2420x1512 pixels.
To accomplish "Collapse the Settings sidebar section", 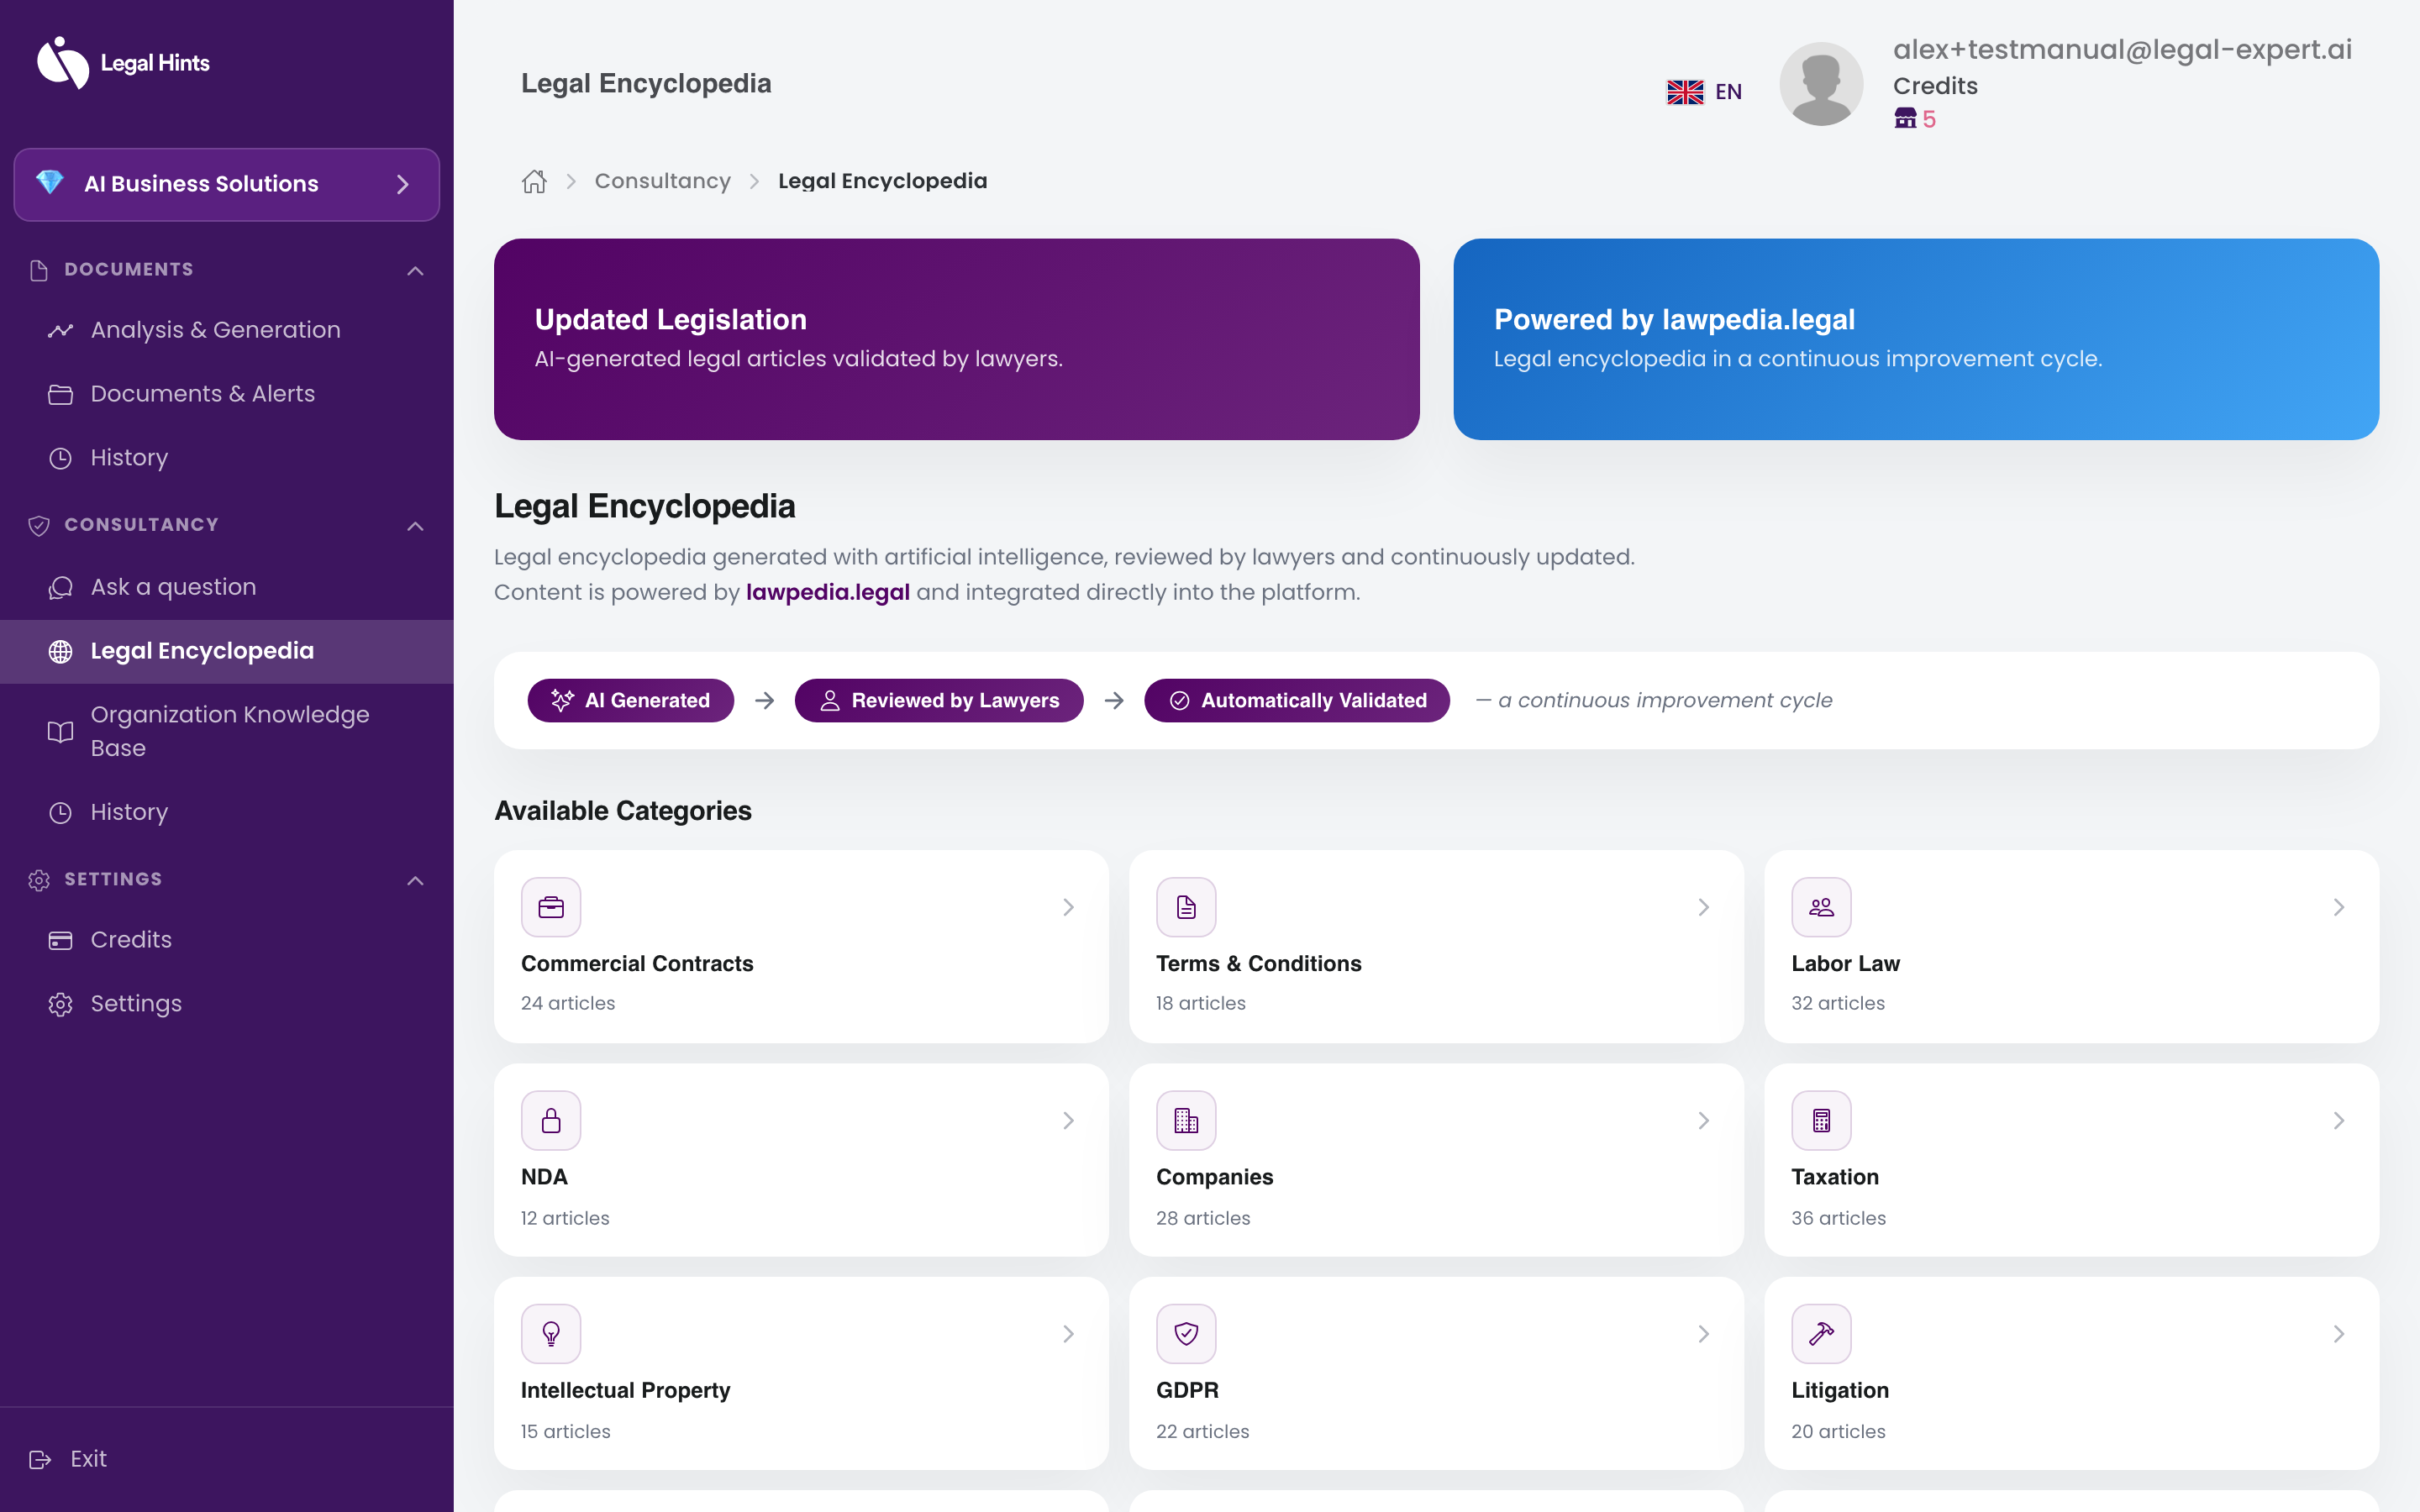I will click(415, 880).
